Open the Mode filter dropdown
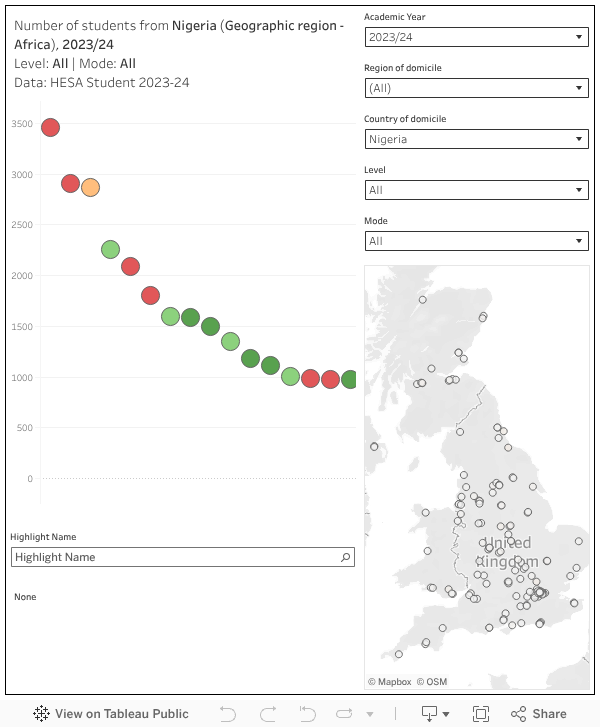600x727 pixels. click(476, 241)
